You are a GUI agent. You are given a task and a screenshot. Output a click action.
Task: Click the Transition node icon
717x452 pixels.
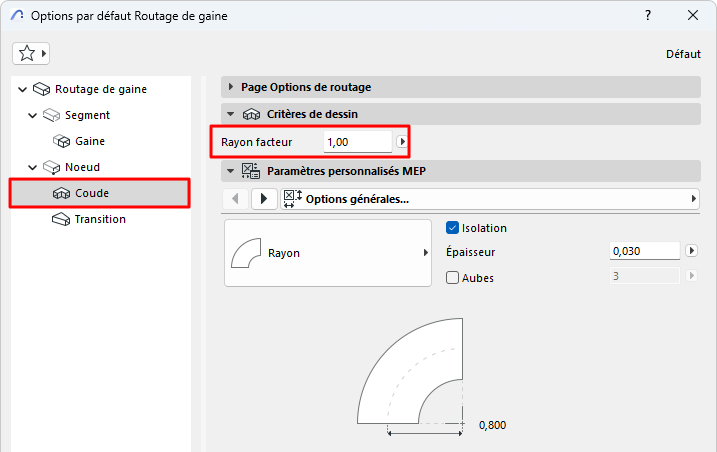(x=61, y=219)
